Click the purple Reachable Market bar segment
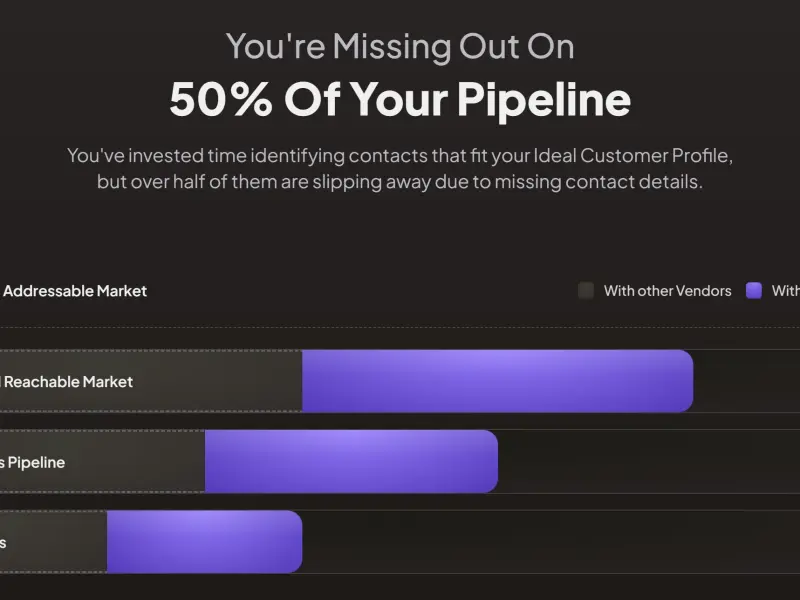Screen dimensions: 800x600 point(497,381)
